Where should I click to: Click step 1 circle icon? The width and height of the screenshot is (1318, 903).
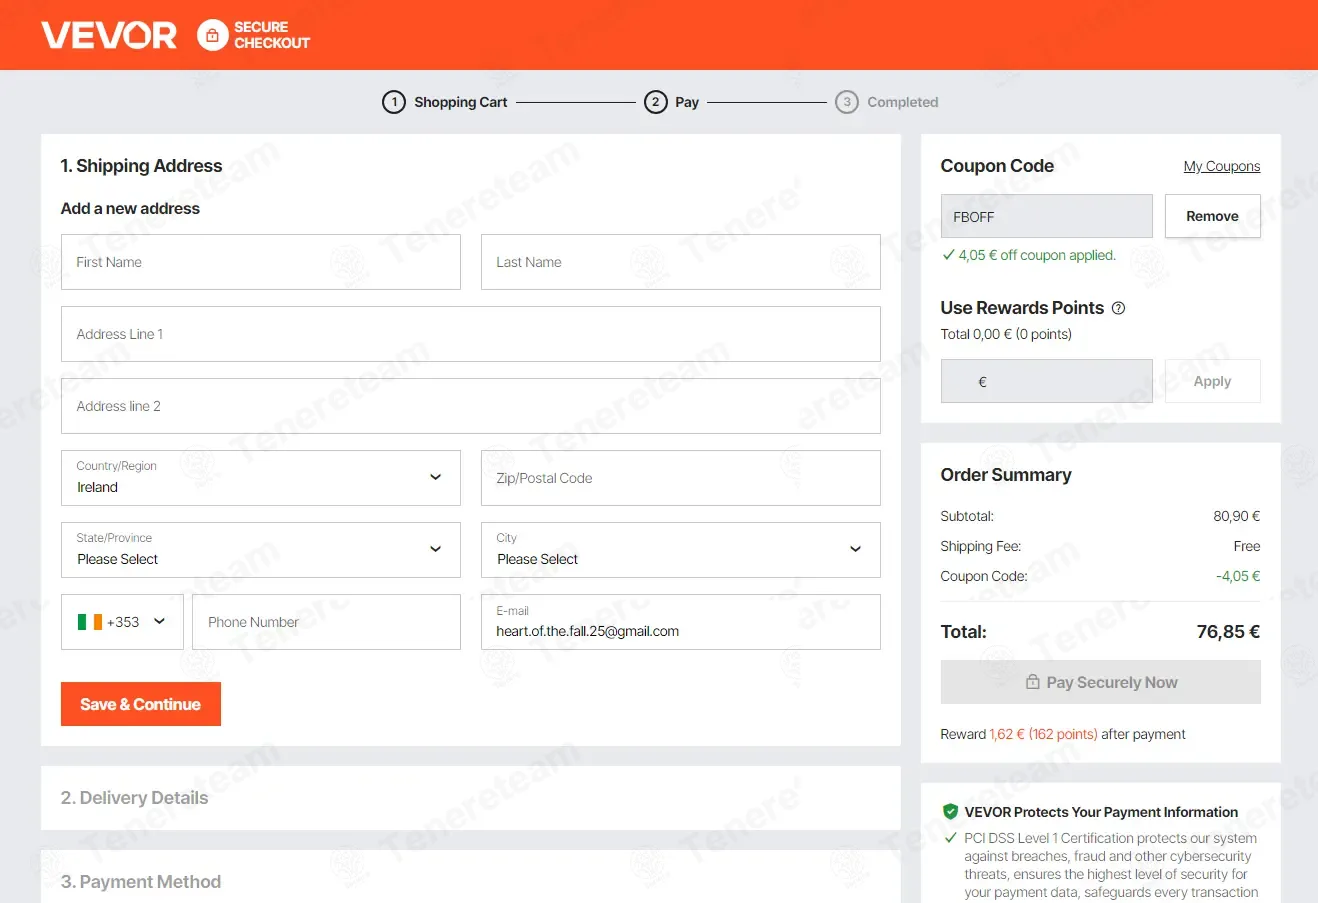pyautogui.click(x=394, y=102)
